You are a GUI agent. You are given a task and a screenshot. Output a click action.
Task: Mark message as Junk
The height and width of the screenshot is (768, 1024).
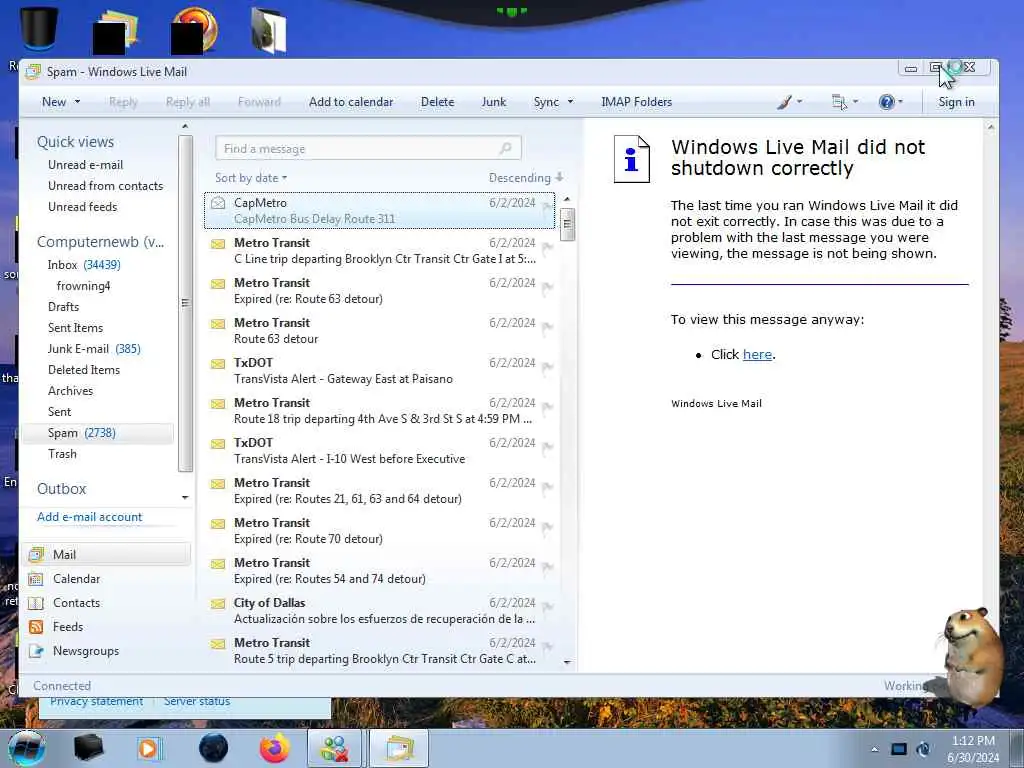(x=494, y=102)
